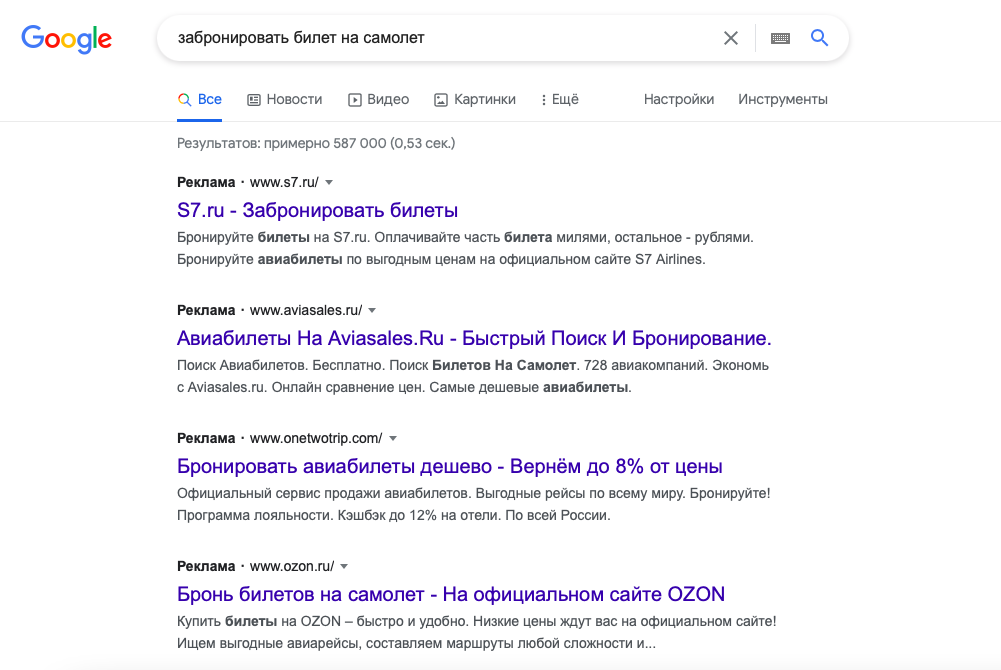This screenshot has height=670, width=1001.
Task: Clear the search query with the X icon
Action: [731, 38]
